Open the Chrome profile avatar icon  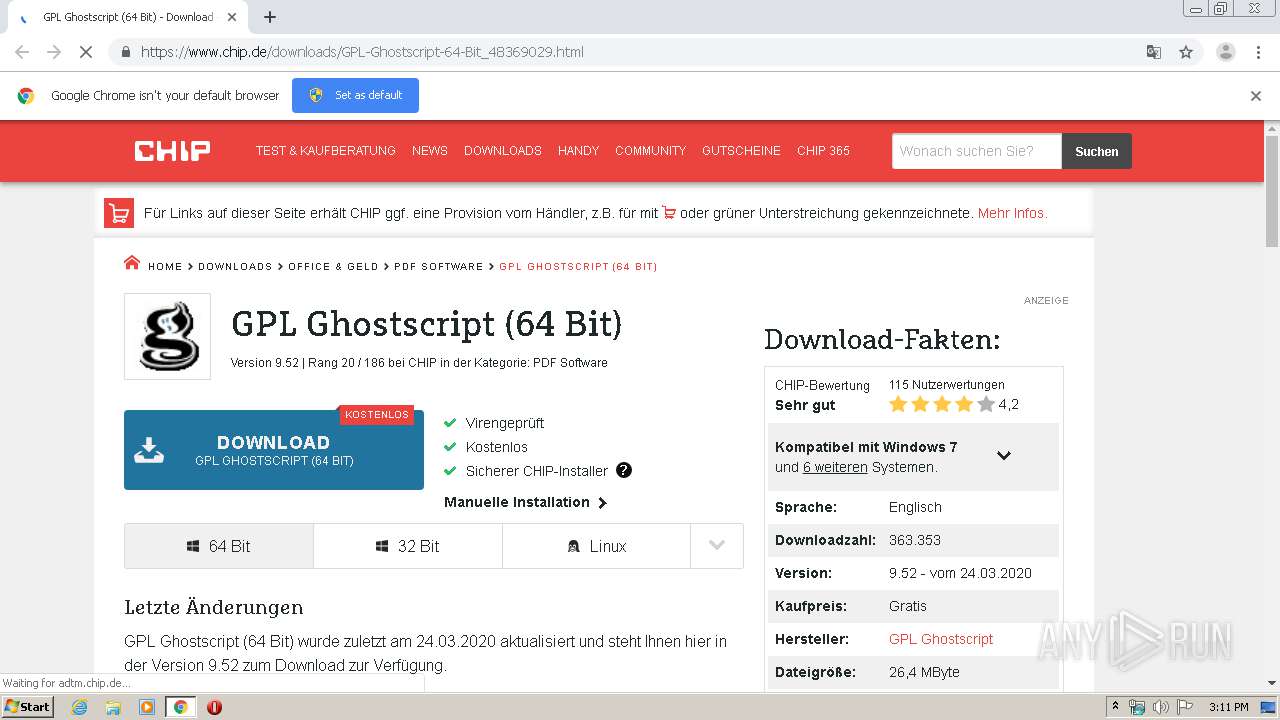(1225, 52)
